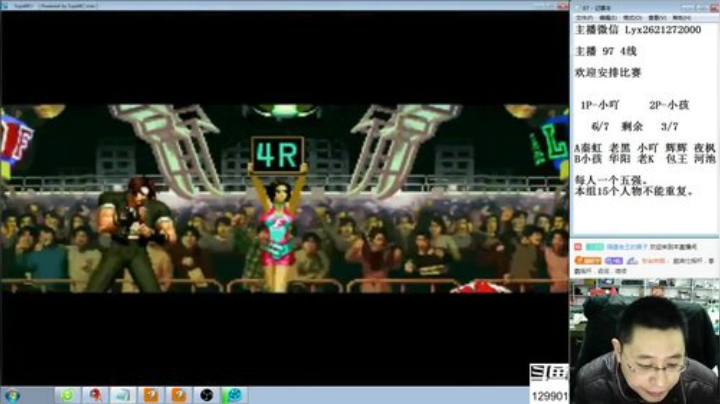Open the black OBS taskbar icon
720x404 pixels.
point(207,395)
